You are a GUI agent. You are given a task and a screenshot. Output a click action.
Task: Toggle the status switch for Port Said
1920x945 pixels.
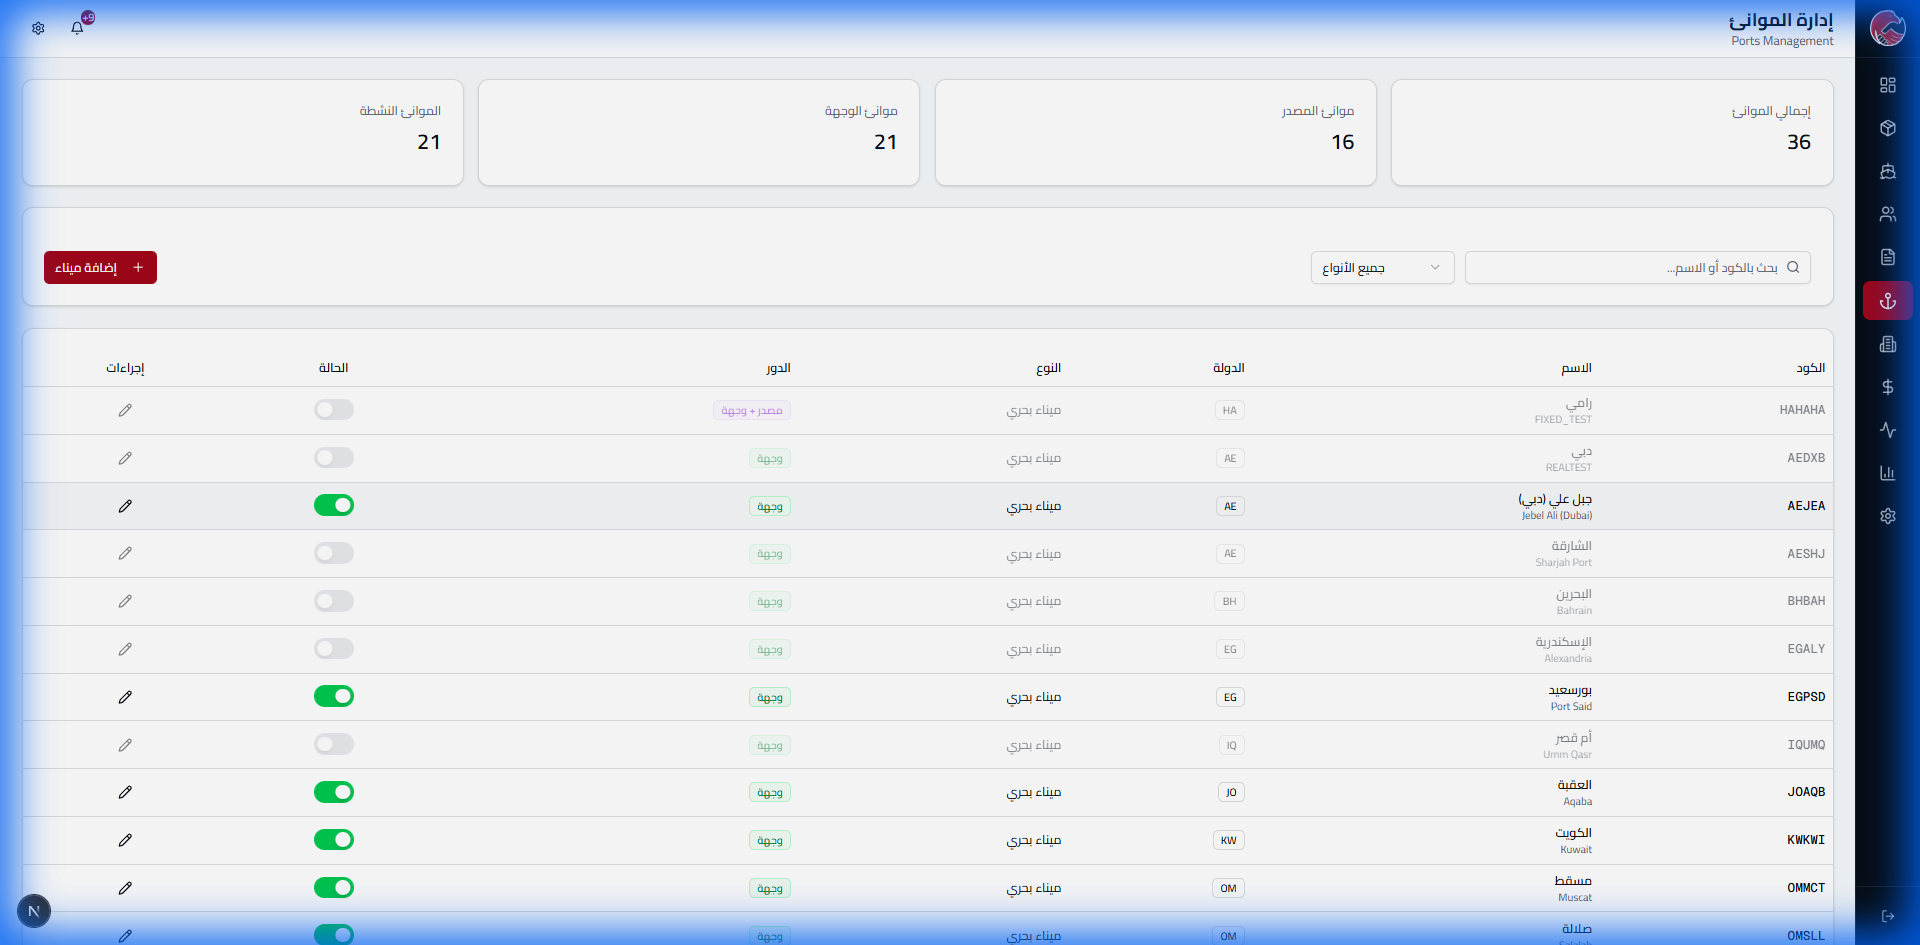(334, 697)
